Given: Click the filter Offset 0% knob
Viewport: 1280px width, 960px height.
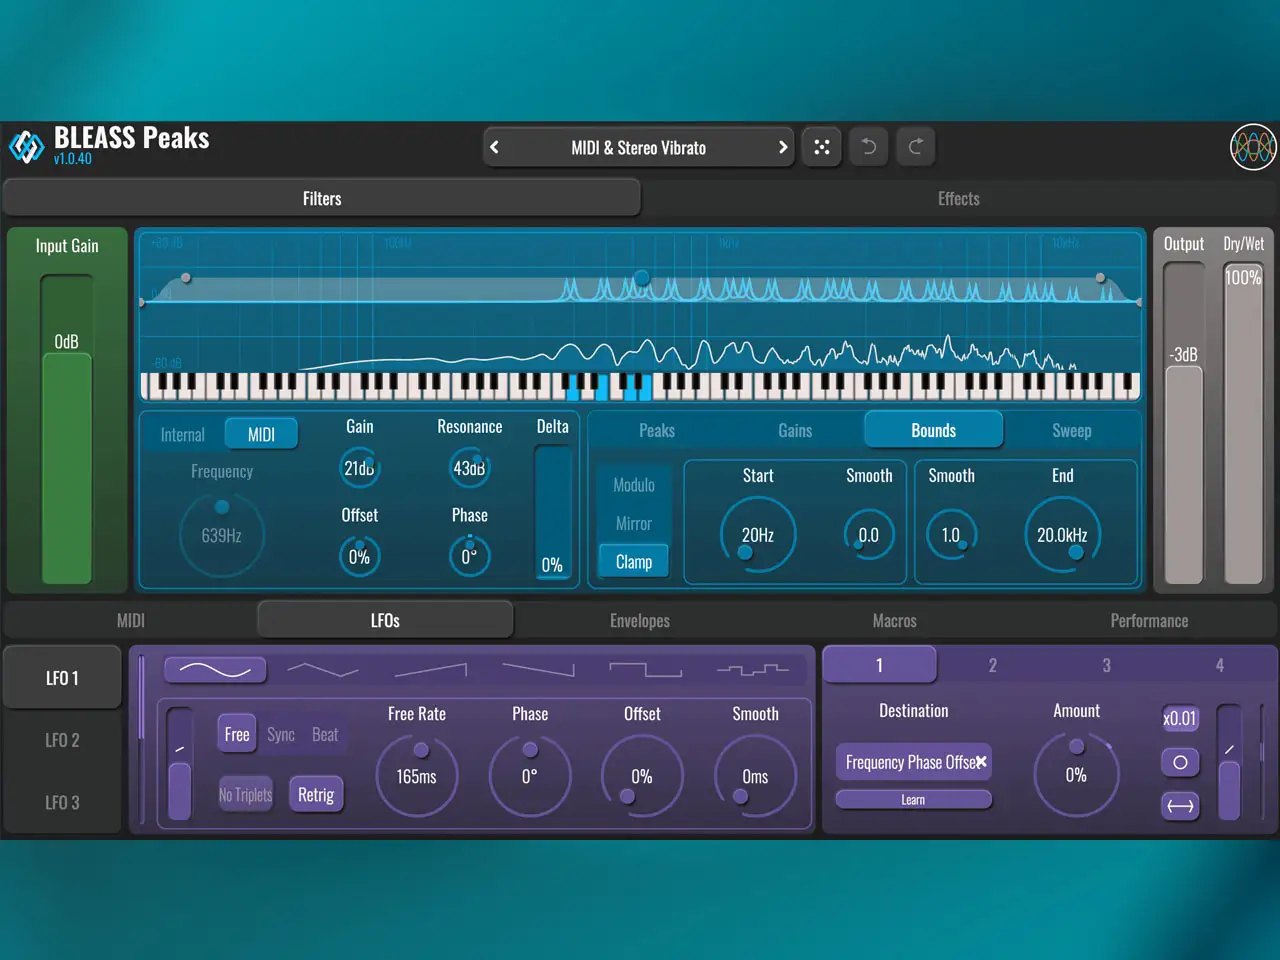Looking at the screenshot, I should pyautogui.click(x=359, y=557).
